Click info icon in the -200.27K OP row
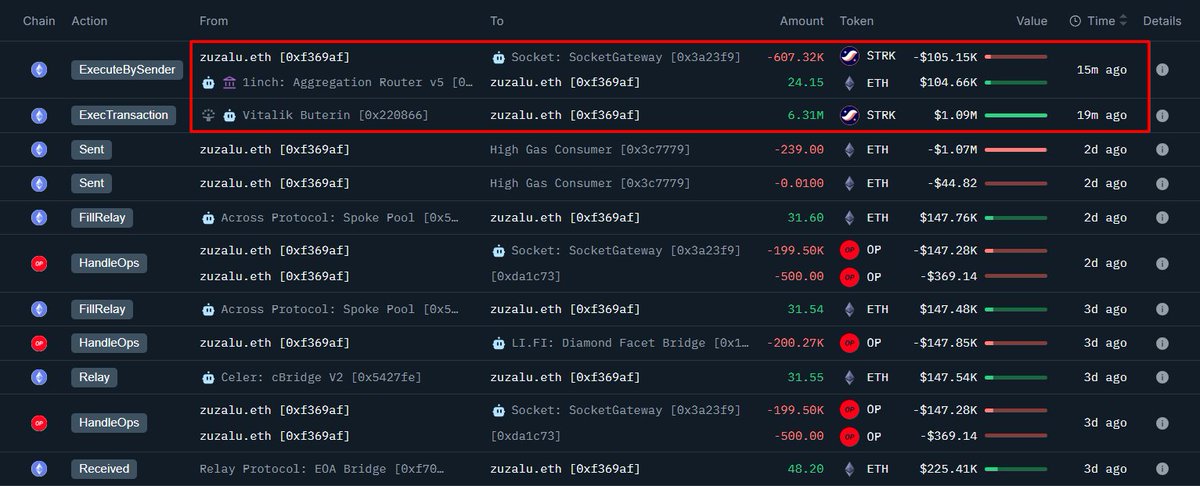Screen dimensions: 1200x486 coord(1162,343)
